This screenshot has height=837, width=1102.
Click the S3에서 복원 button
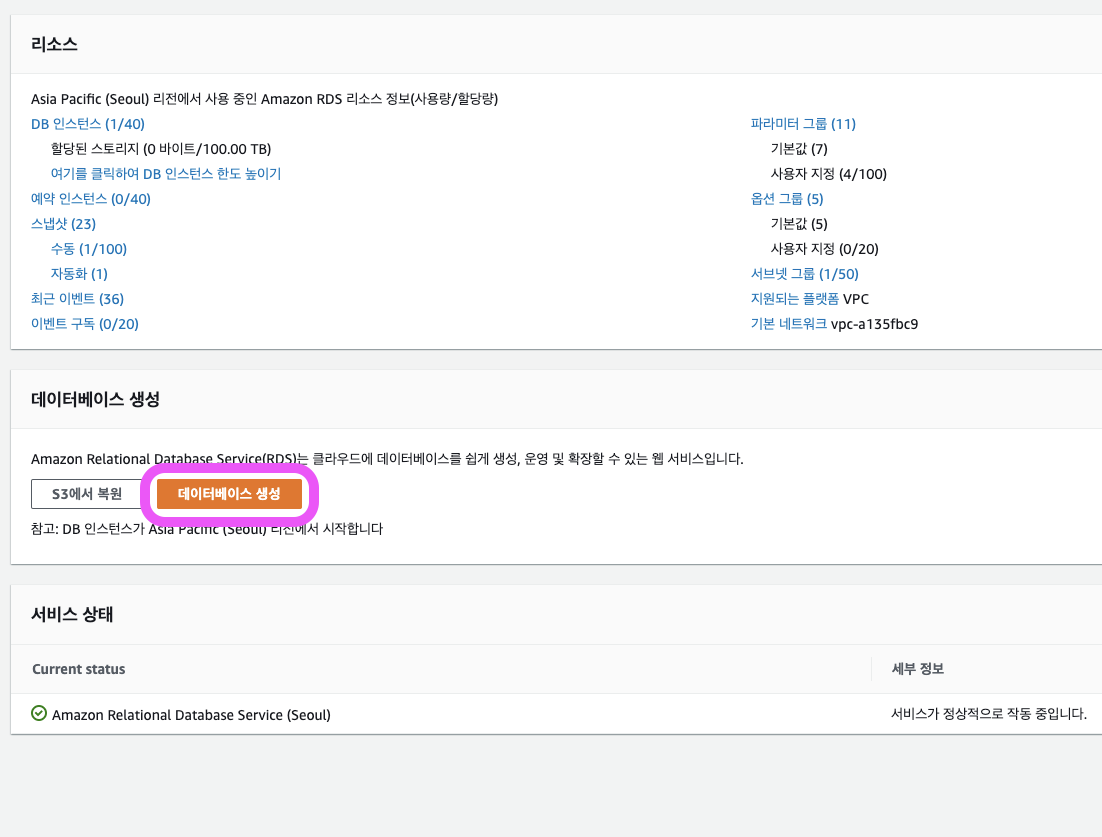pyautogui.click(x=87, y=494)
